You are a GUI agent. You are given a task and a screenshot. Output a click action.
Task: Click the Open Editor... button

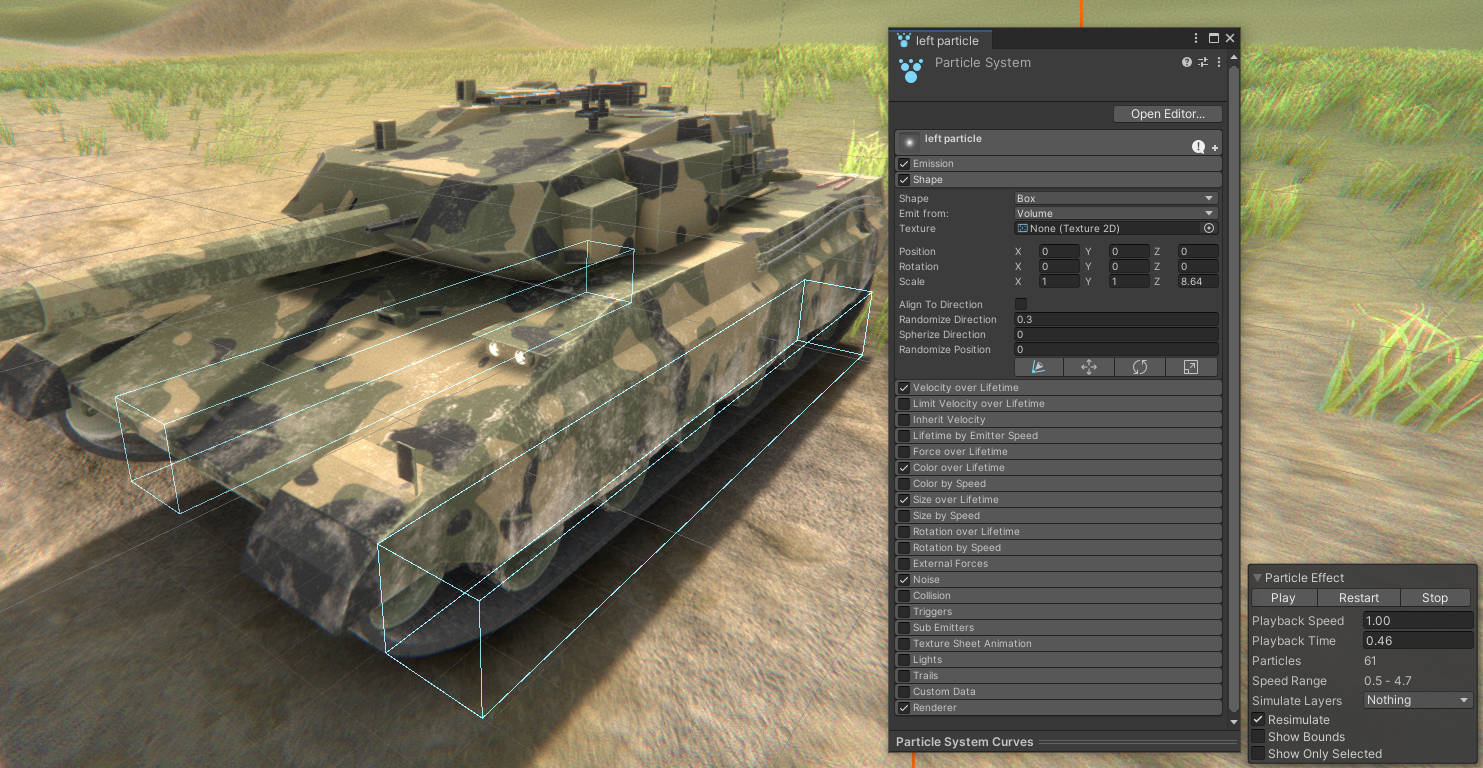pyautogui.click(x=1168, y=114)
